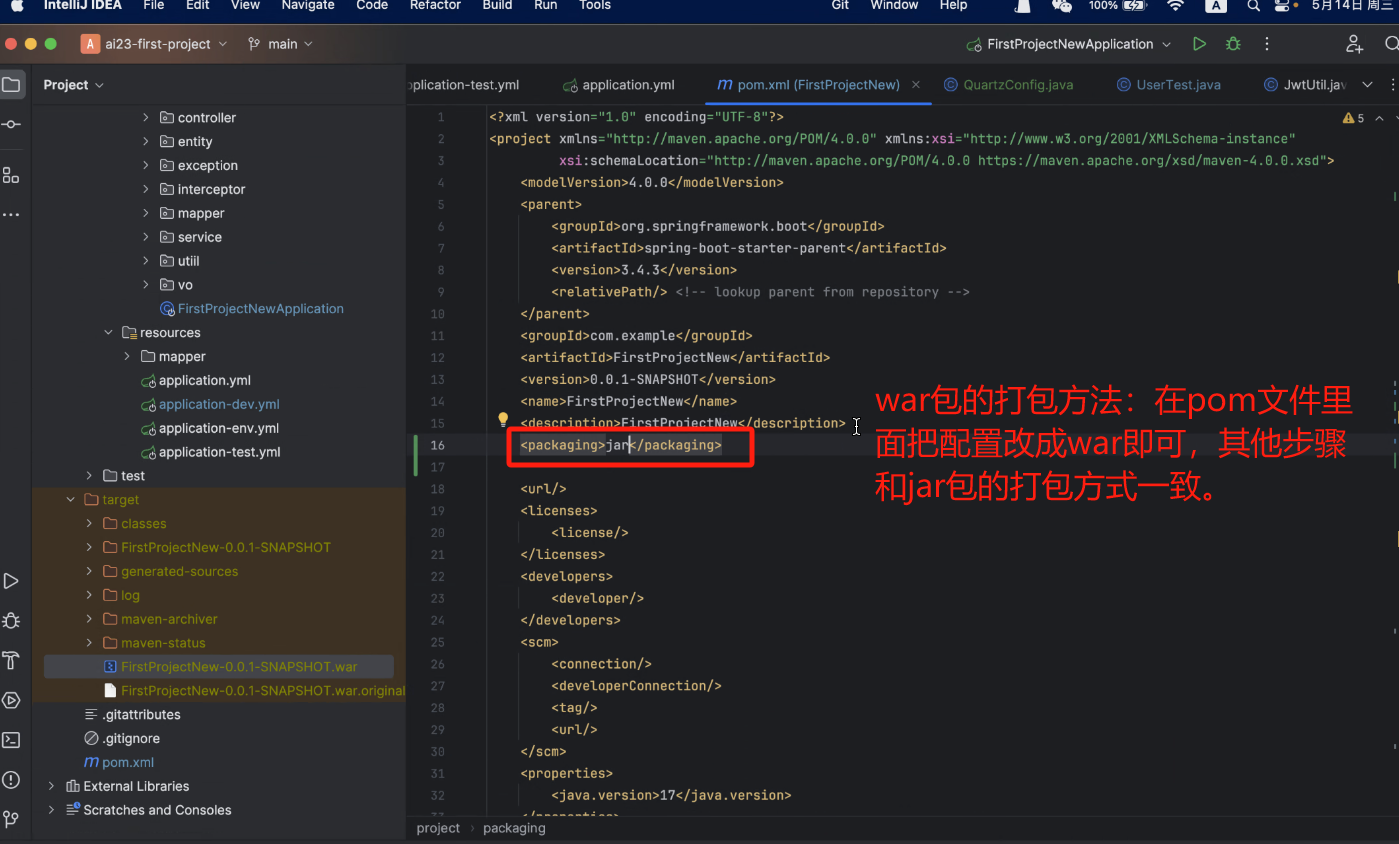The image size is (1399, 844).
Task: Open the Project view mode dropdown
Action: click(x=74, y=85)
